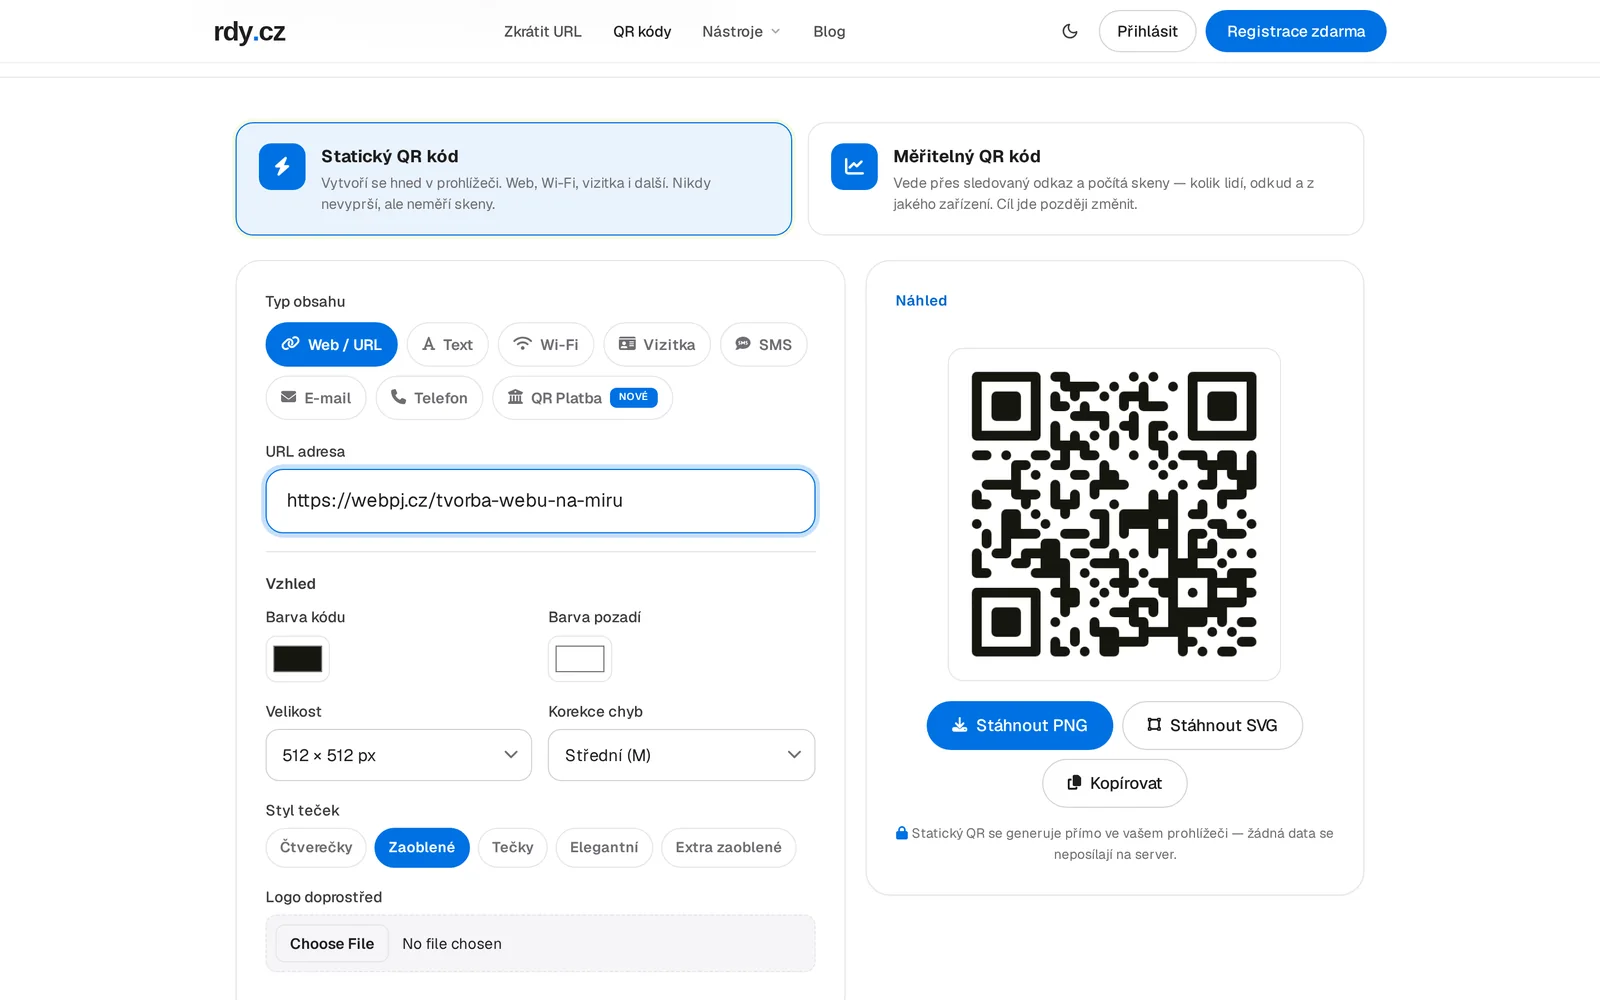Image resolution: width=1600 pixels, height=1000 pixels.
Task: Click the link icon in Web / URL
Action: pos(290,343)
